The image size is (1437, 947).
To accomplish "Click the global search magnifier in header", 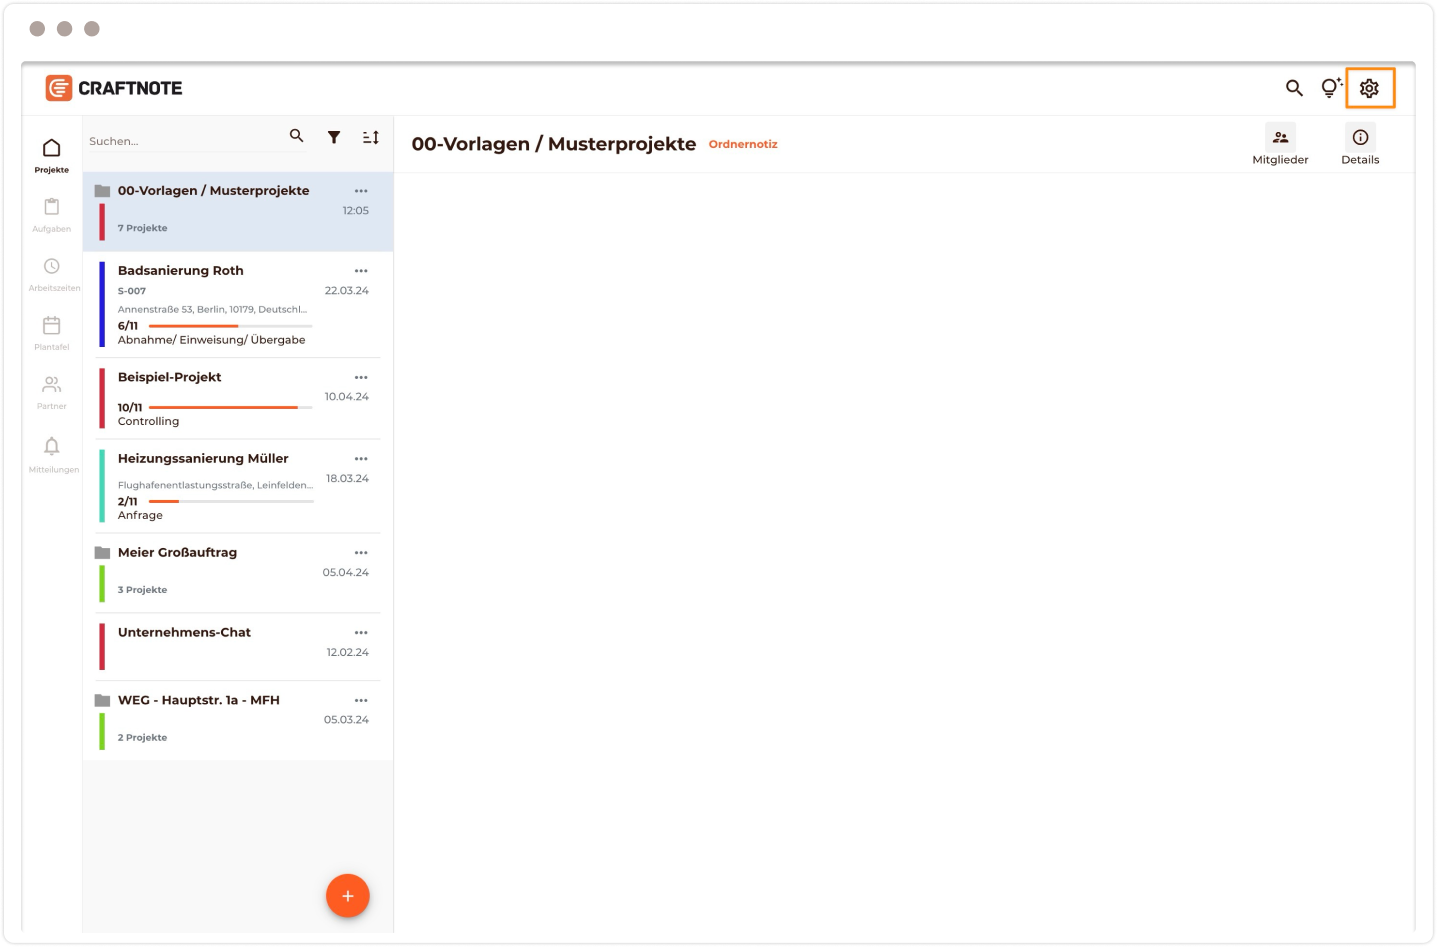I will click(x=1294, y=88).
